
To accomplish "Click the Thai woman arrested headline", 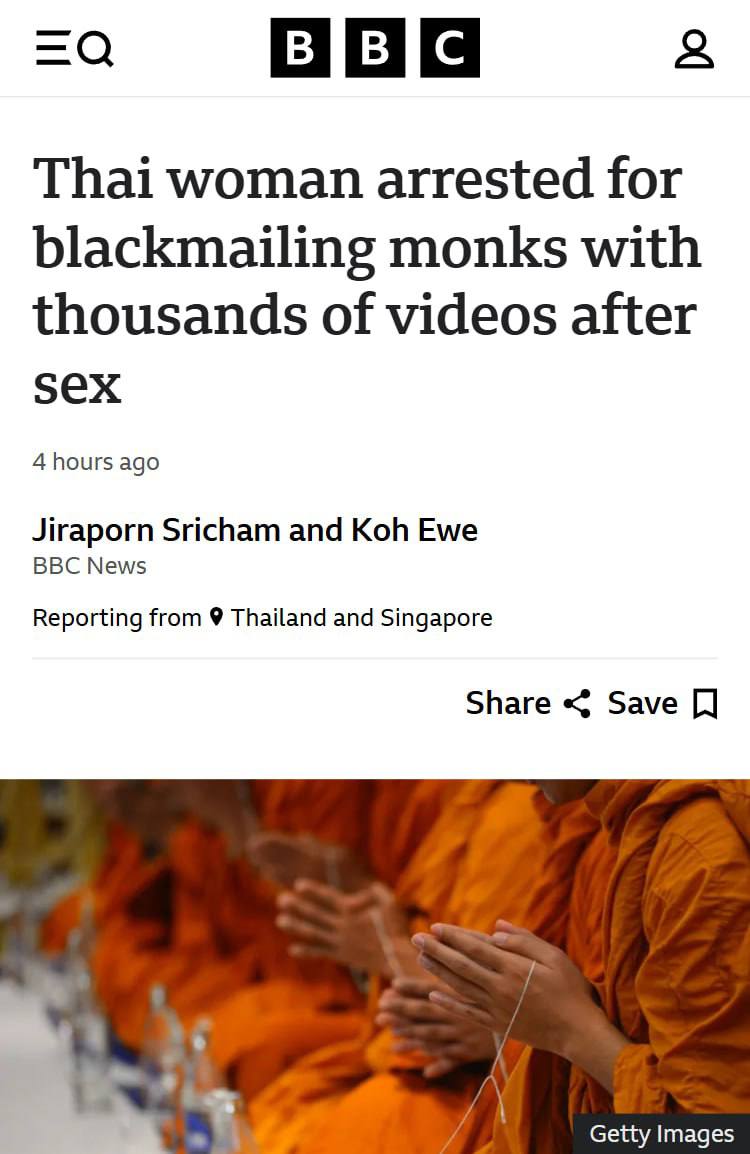I will tap(367, 280).
